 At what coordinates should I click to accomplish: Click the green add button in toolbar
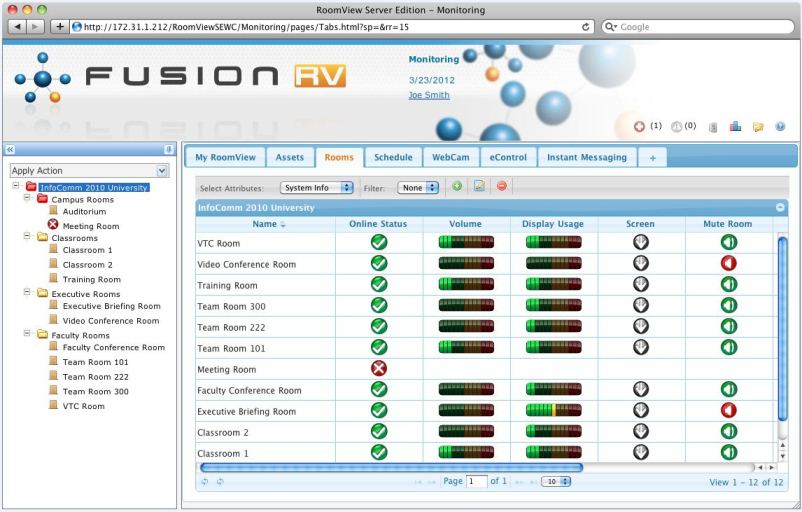coord(457,187)
